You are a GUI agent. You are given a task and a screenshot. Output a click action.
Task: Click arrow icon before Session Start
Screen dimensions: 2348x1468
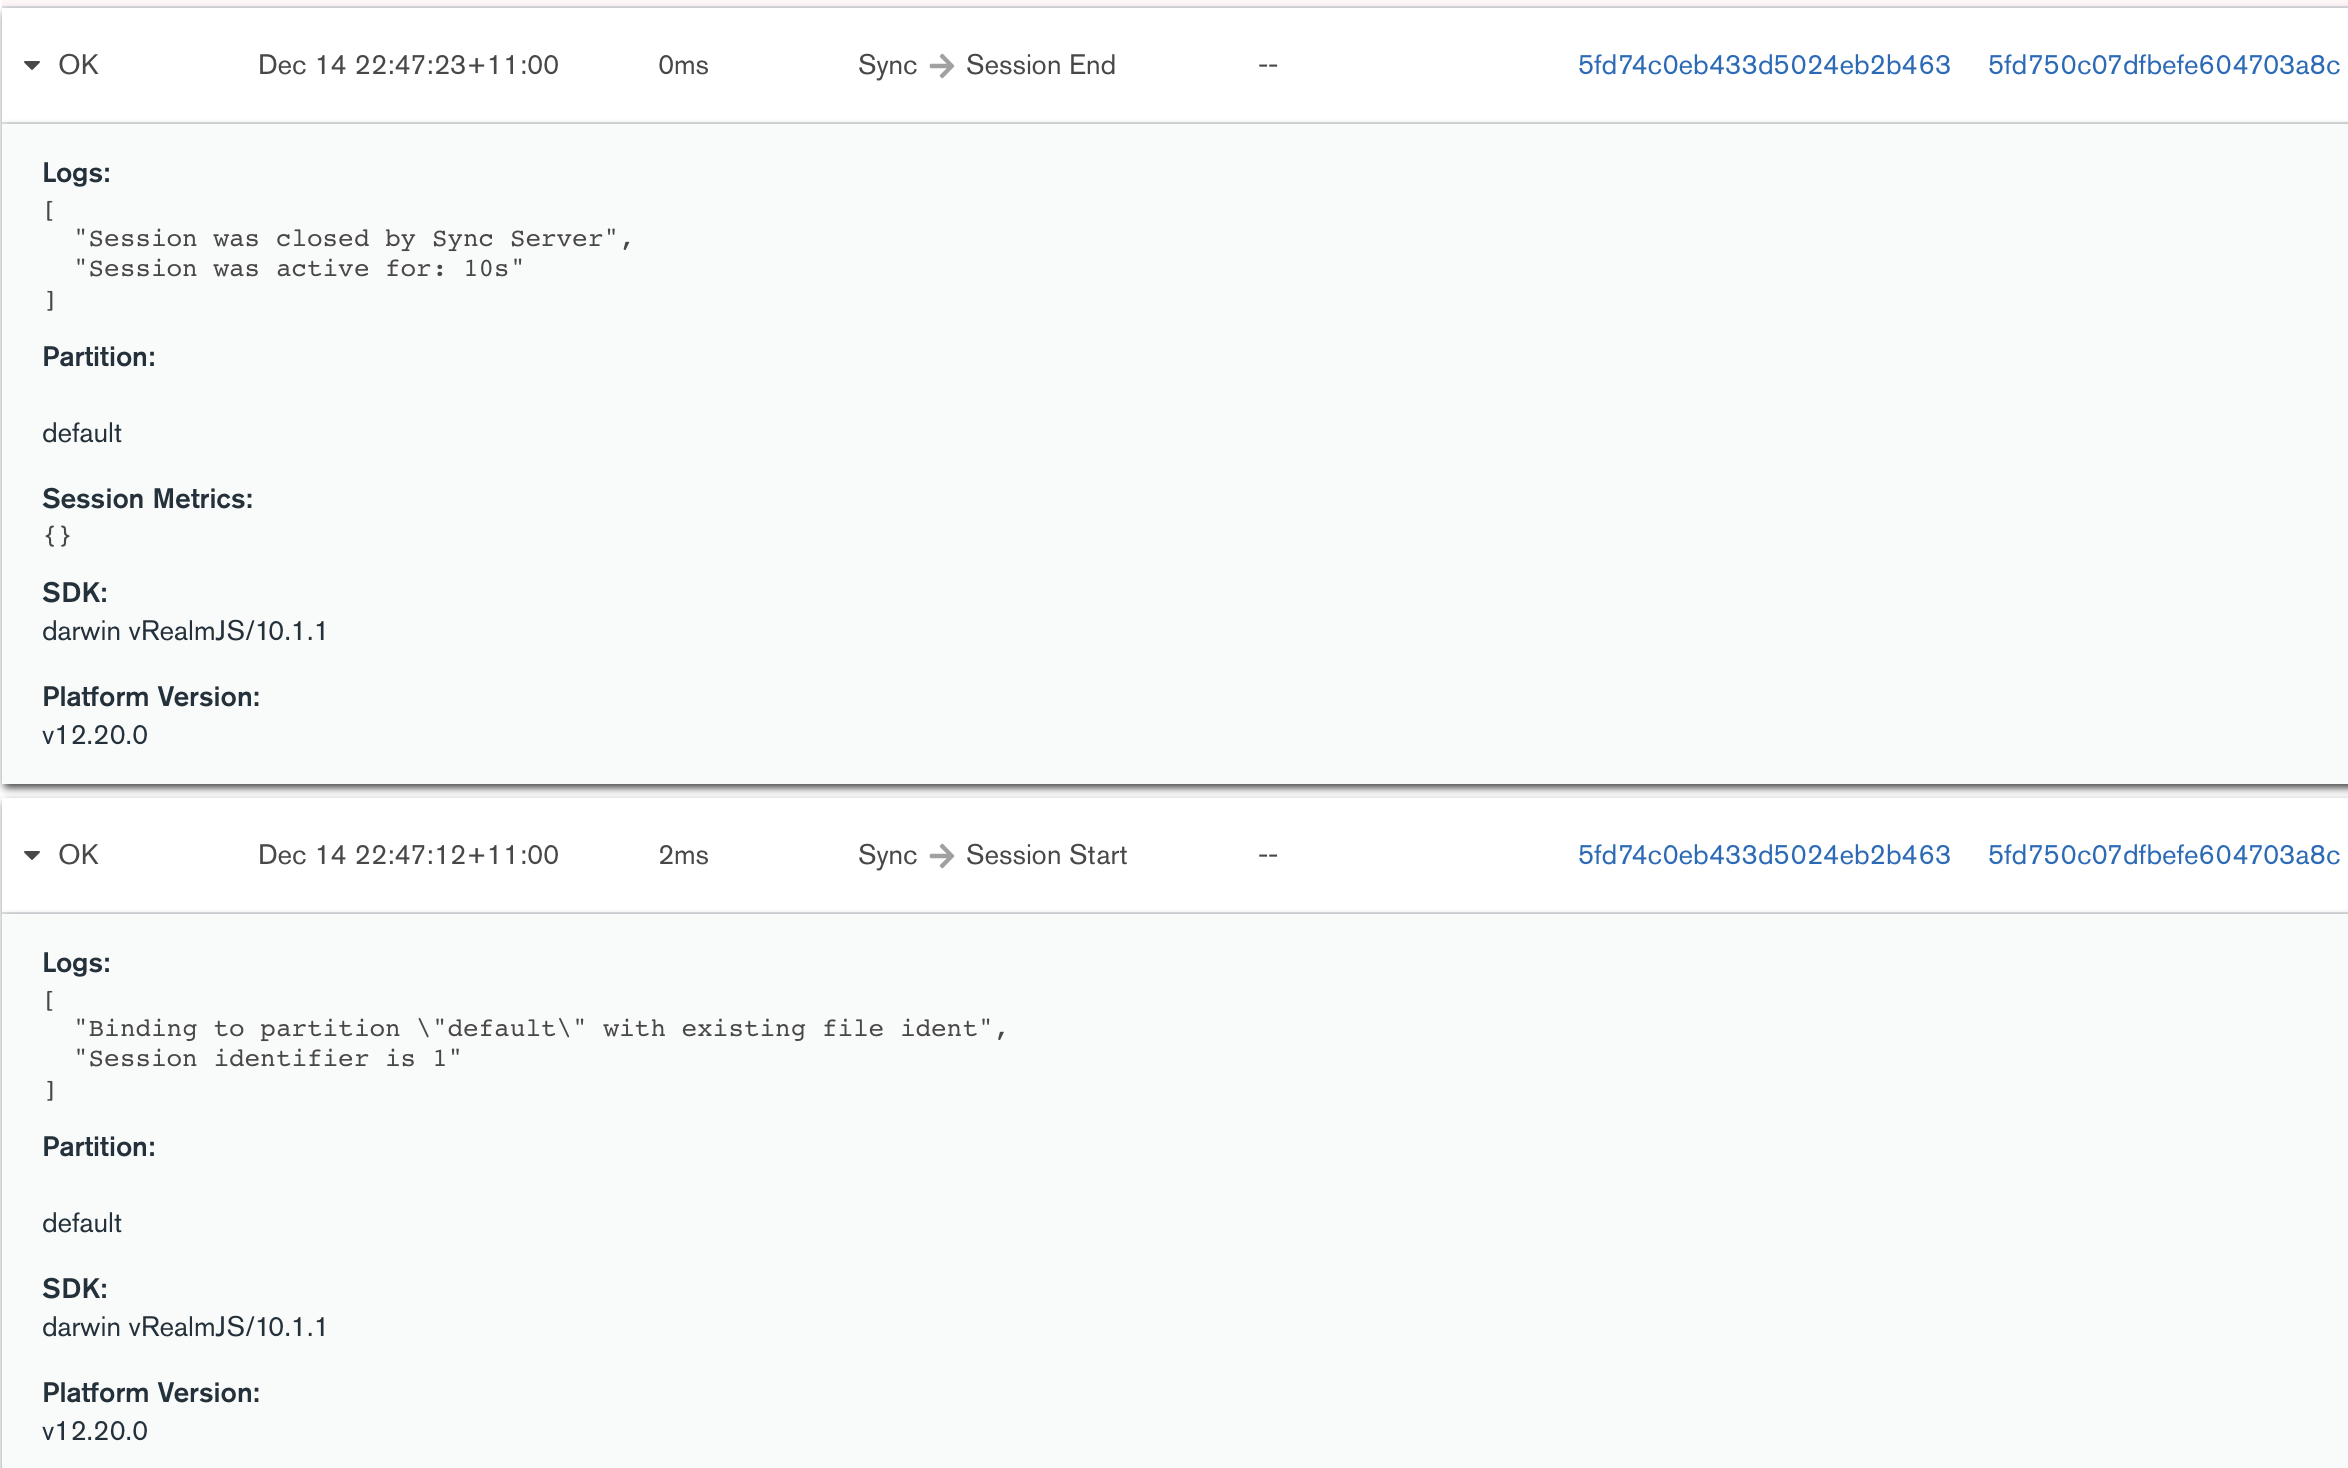click(941, 856)
